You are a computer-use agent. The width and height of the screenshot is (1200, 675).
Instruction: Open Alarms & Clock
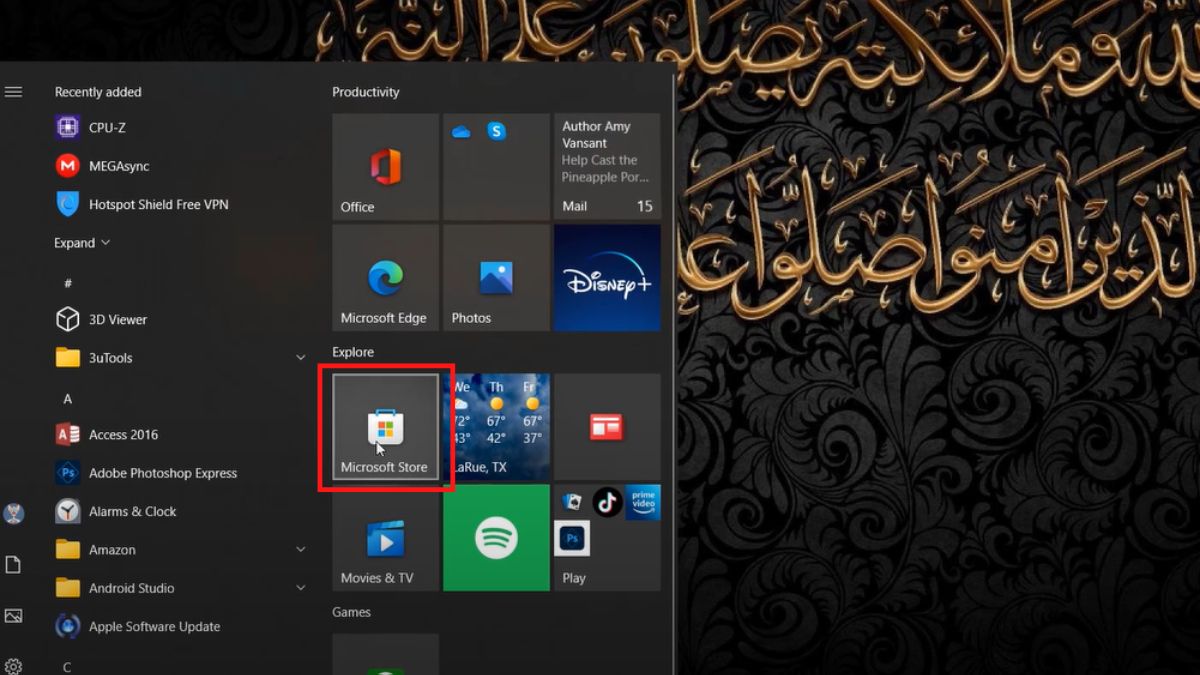coord(180,511)
